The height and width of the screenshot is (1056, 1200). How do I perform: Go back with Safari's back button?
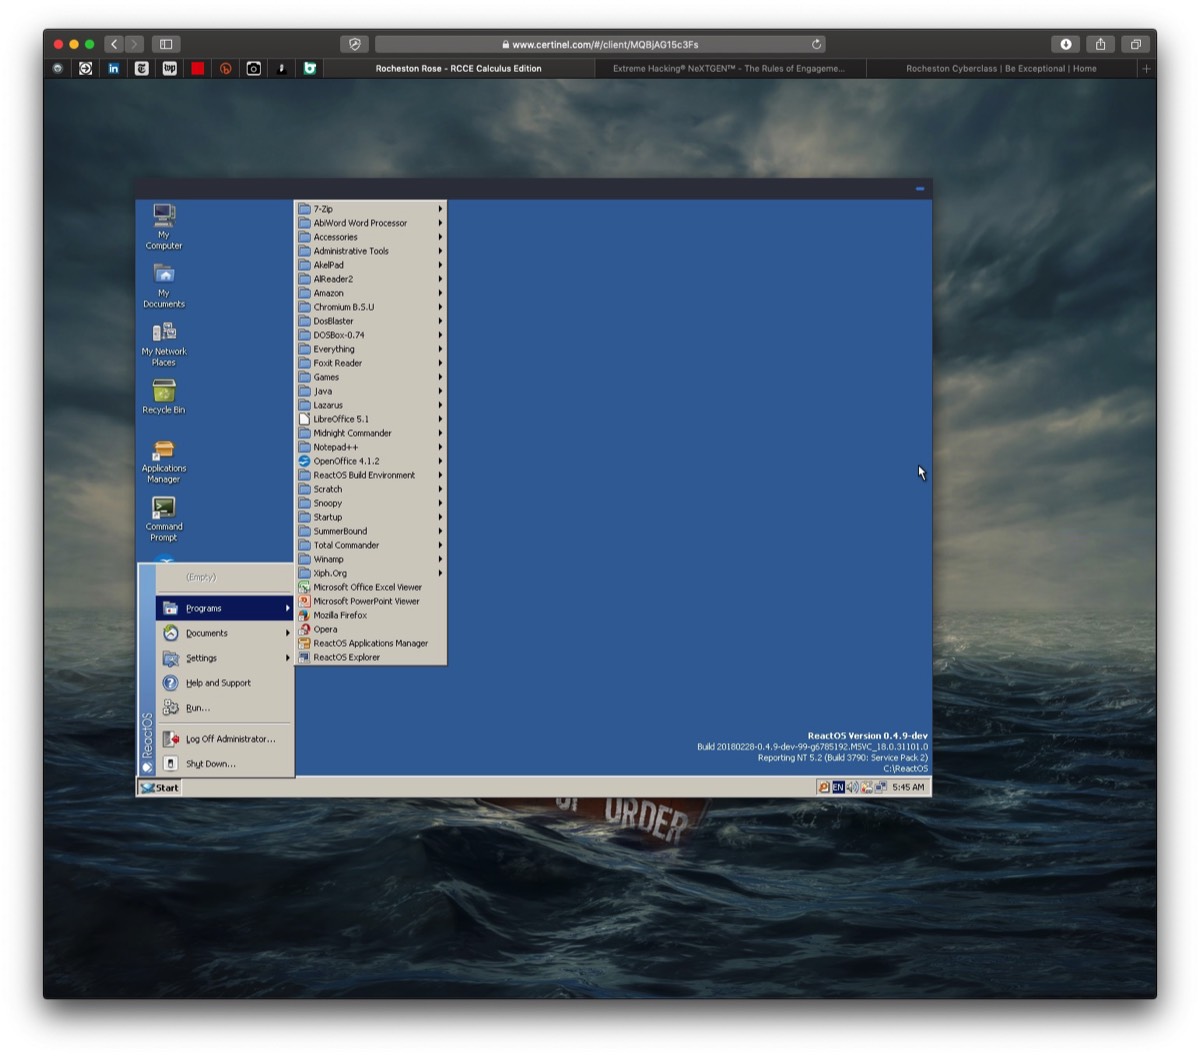(x=114, y=44)
